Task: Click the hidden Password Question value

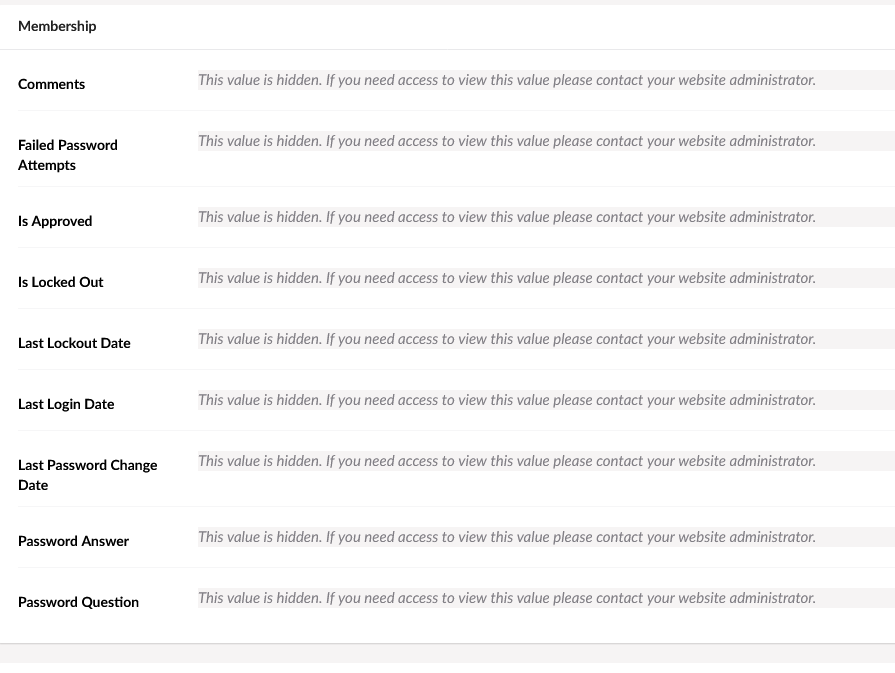Action: tap(507, 598)
